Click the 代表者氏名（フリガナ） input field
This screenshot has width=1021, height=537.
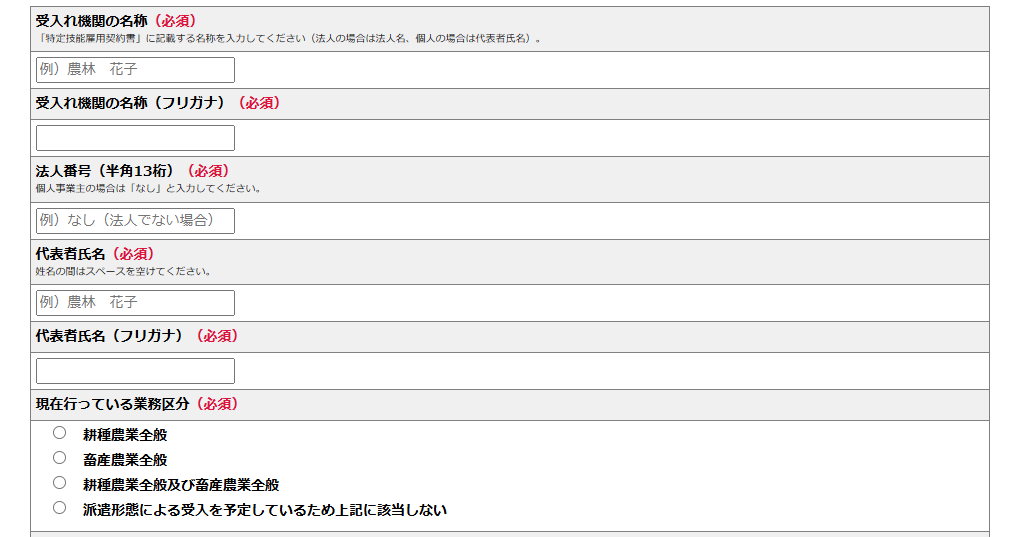point(135,371)
